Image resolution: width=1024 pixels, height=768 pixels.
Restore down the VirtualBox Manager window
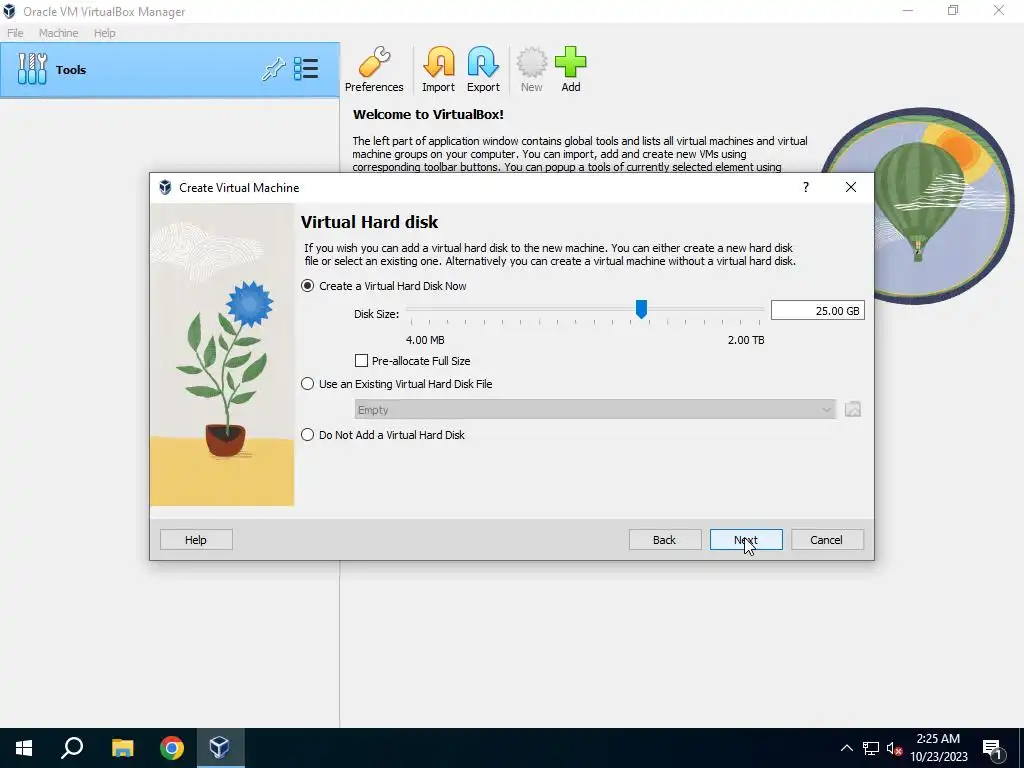click(x=953, y=11)
